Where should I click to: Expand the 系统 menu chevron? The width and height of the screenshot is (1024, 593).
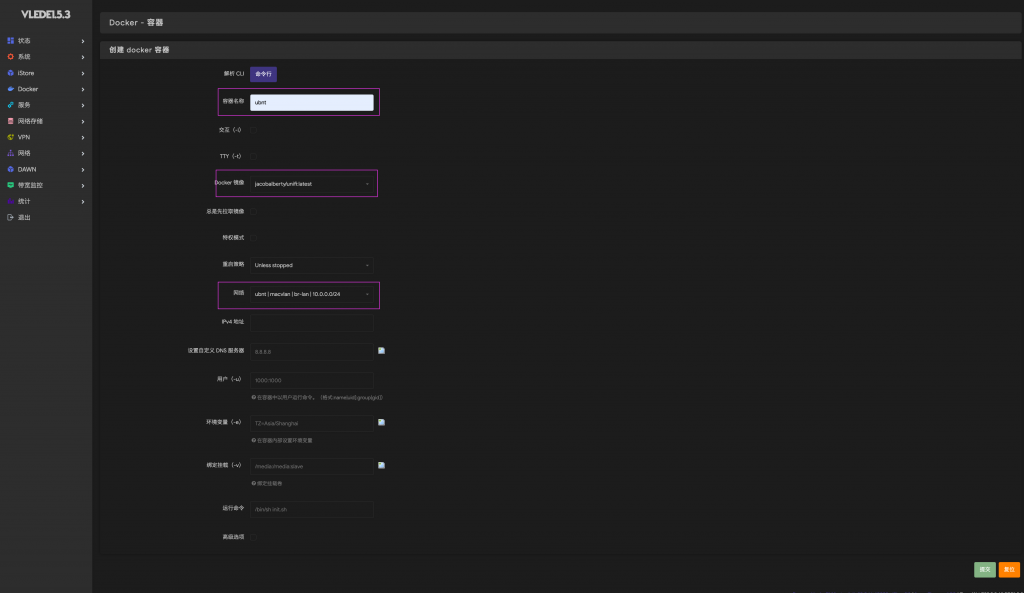[x=83, y=57]
